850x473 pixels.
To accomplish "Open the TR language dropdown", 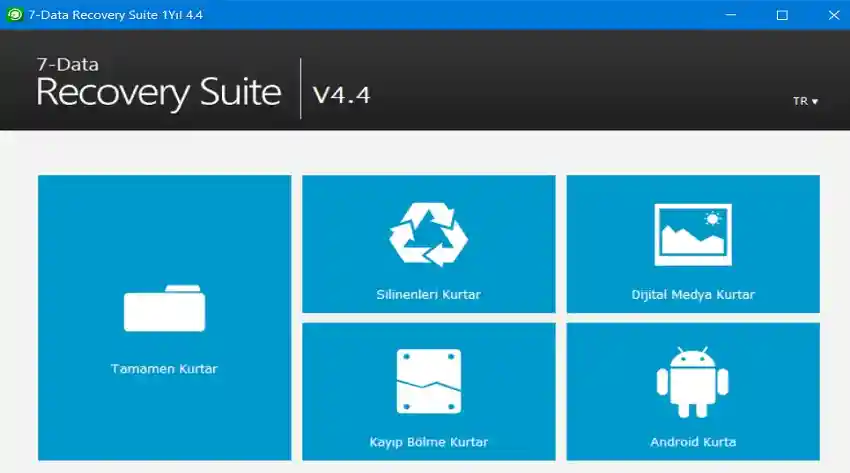I will [804, 101].
